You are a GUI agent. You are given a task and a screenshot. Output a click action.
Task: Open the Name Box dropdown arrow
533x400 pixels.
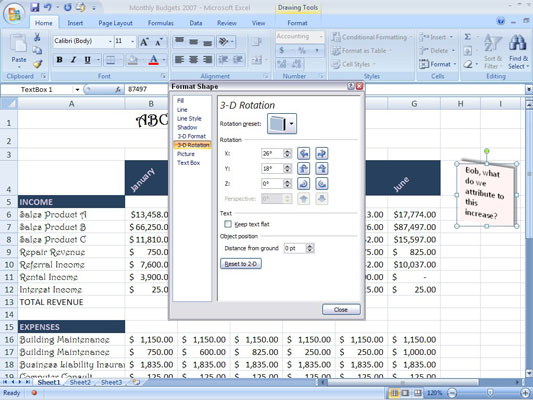77,89
